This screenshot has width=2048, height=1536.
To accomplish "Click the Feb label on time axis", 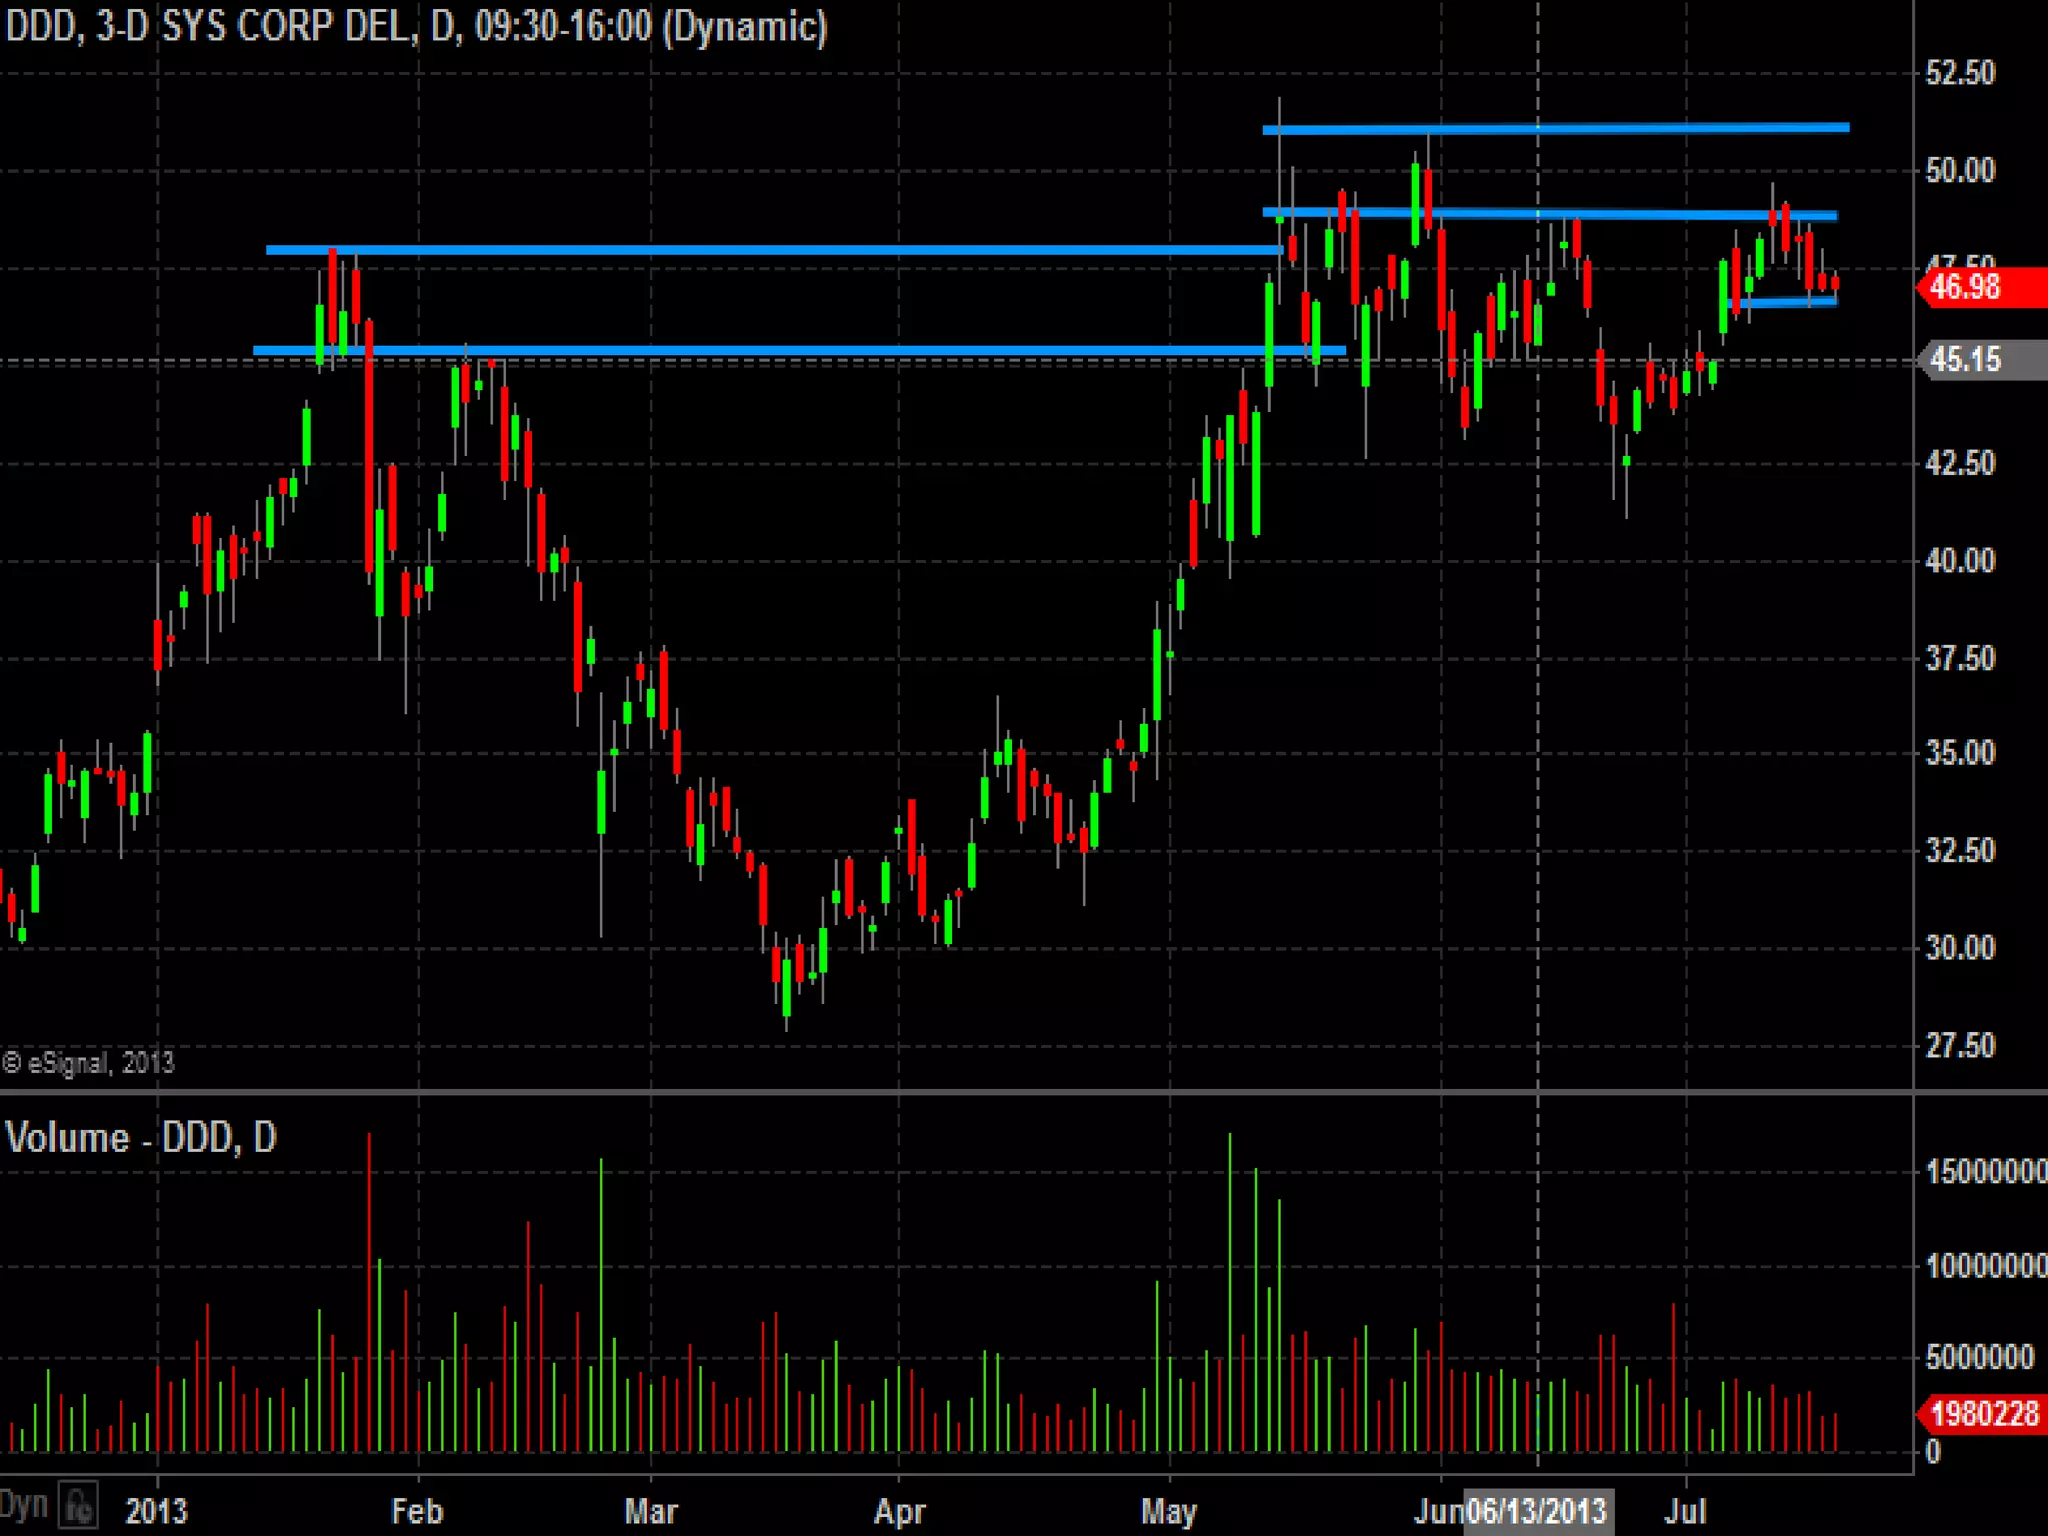I will [417, 1511].
